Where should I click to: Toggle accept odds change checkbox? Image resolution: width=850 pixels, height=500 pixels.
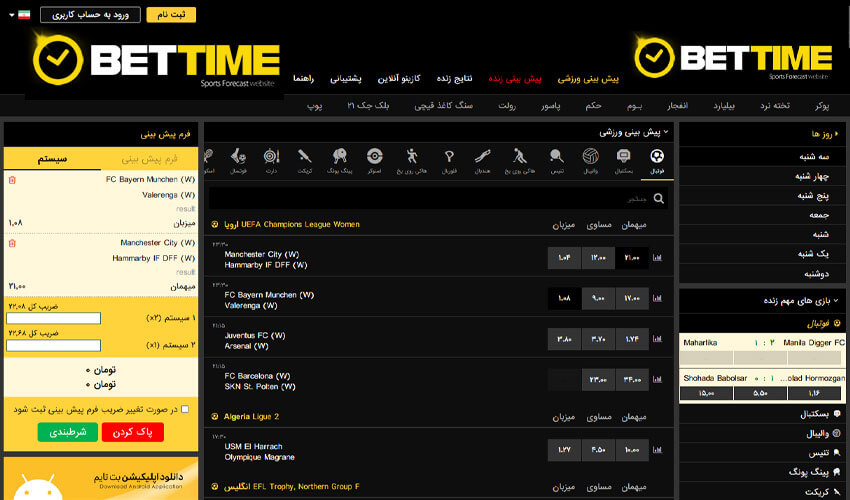click(x=185, y=409)
